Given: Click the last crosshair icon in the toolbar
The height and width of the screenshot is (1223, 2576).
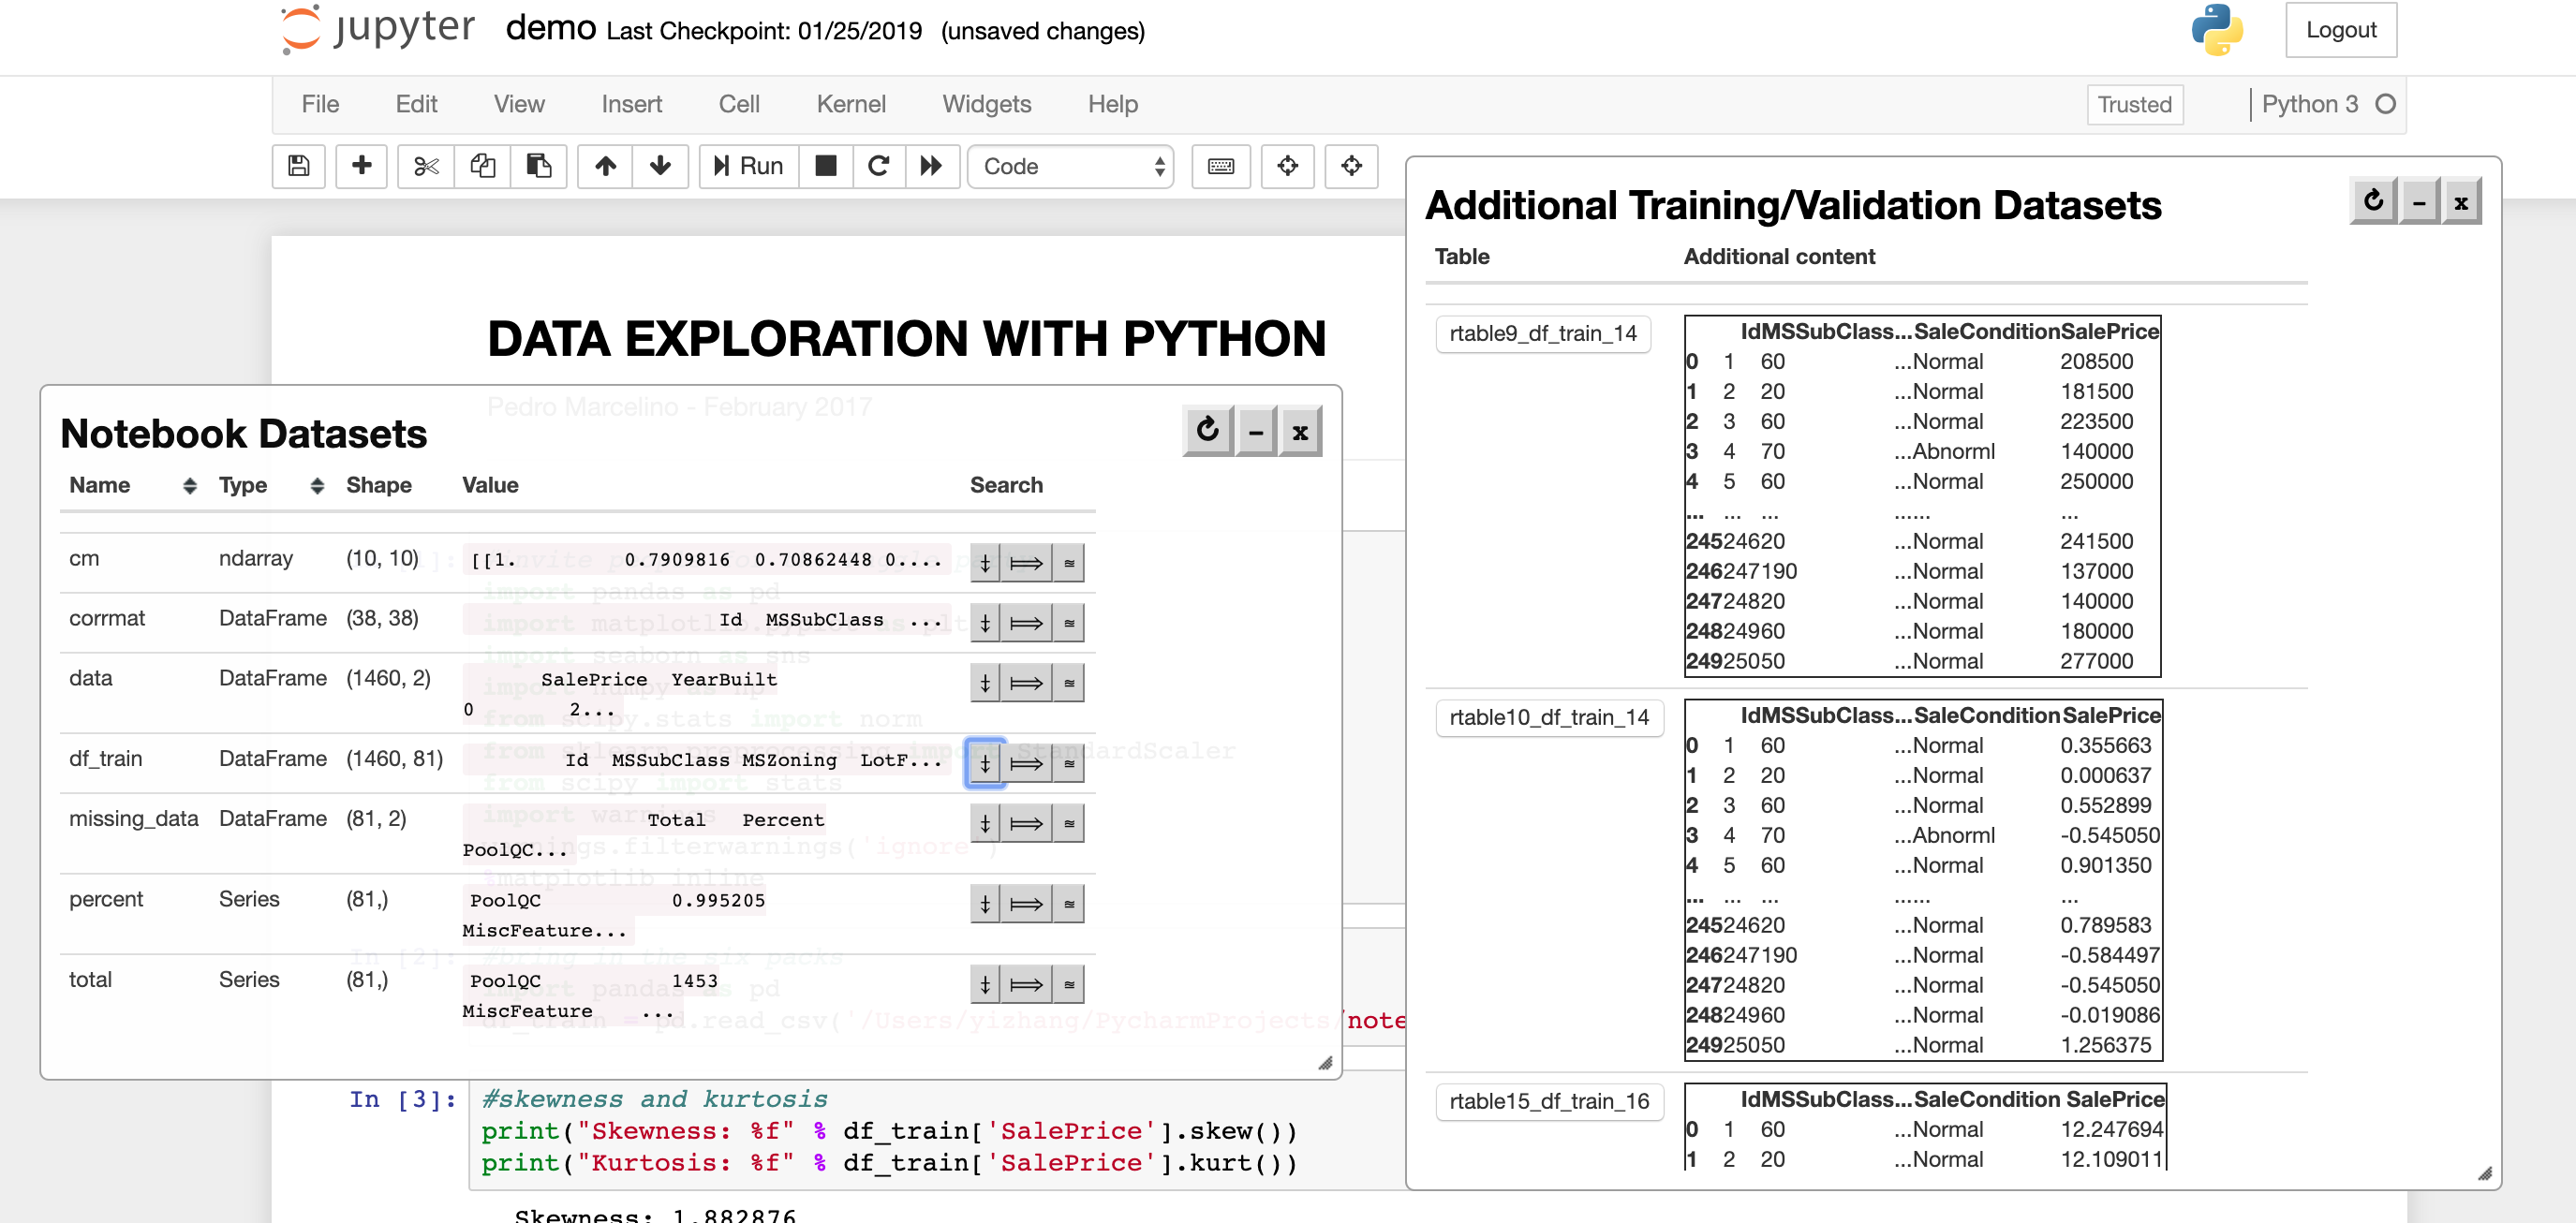Looking at the screenshot, I should coord(1351,166).
